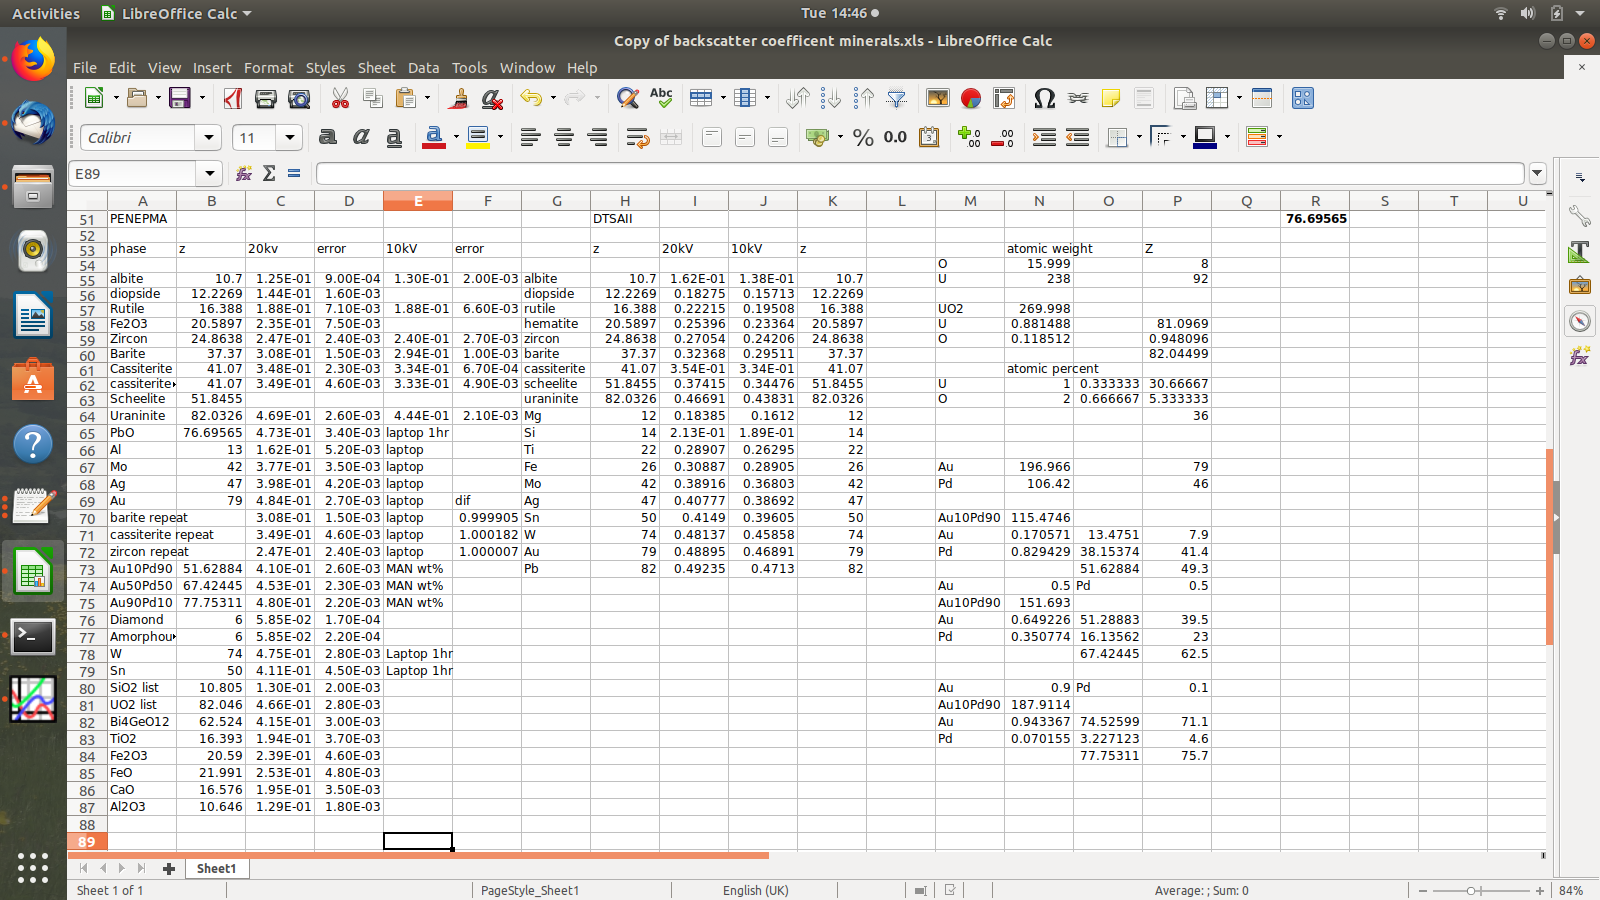Open the Function Wizard beside the Name Box

tap(243, 174)
